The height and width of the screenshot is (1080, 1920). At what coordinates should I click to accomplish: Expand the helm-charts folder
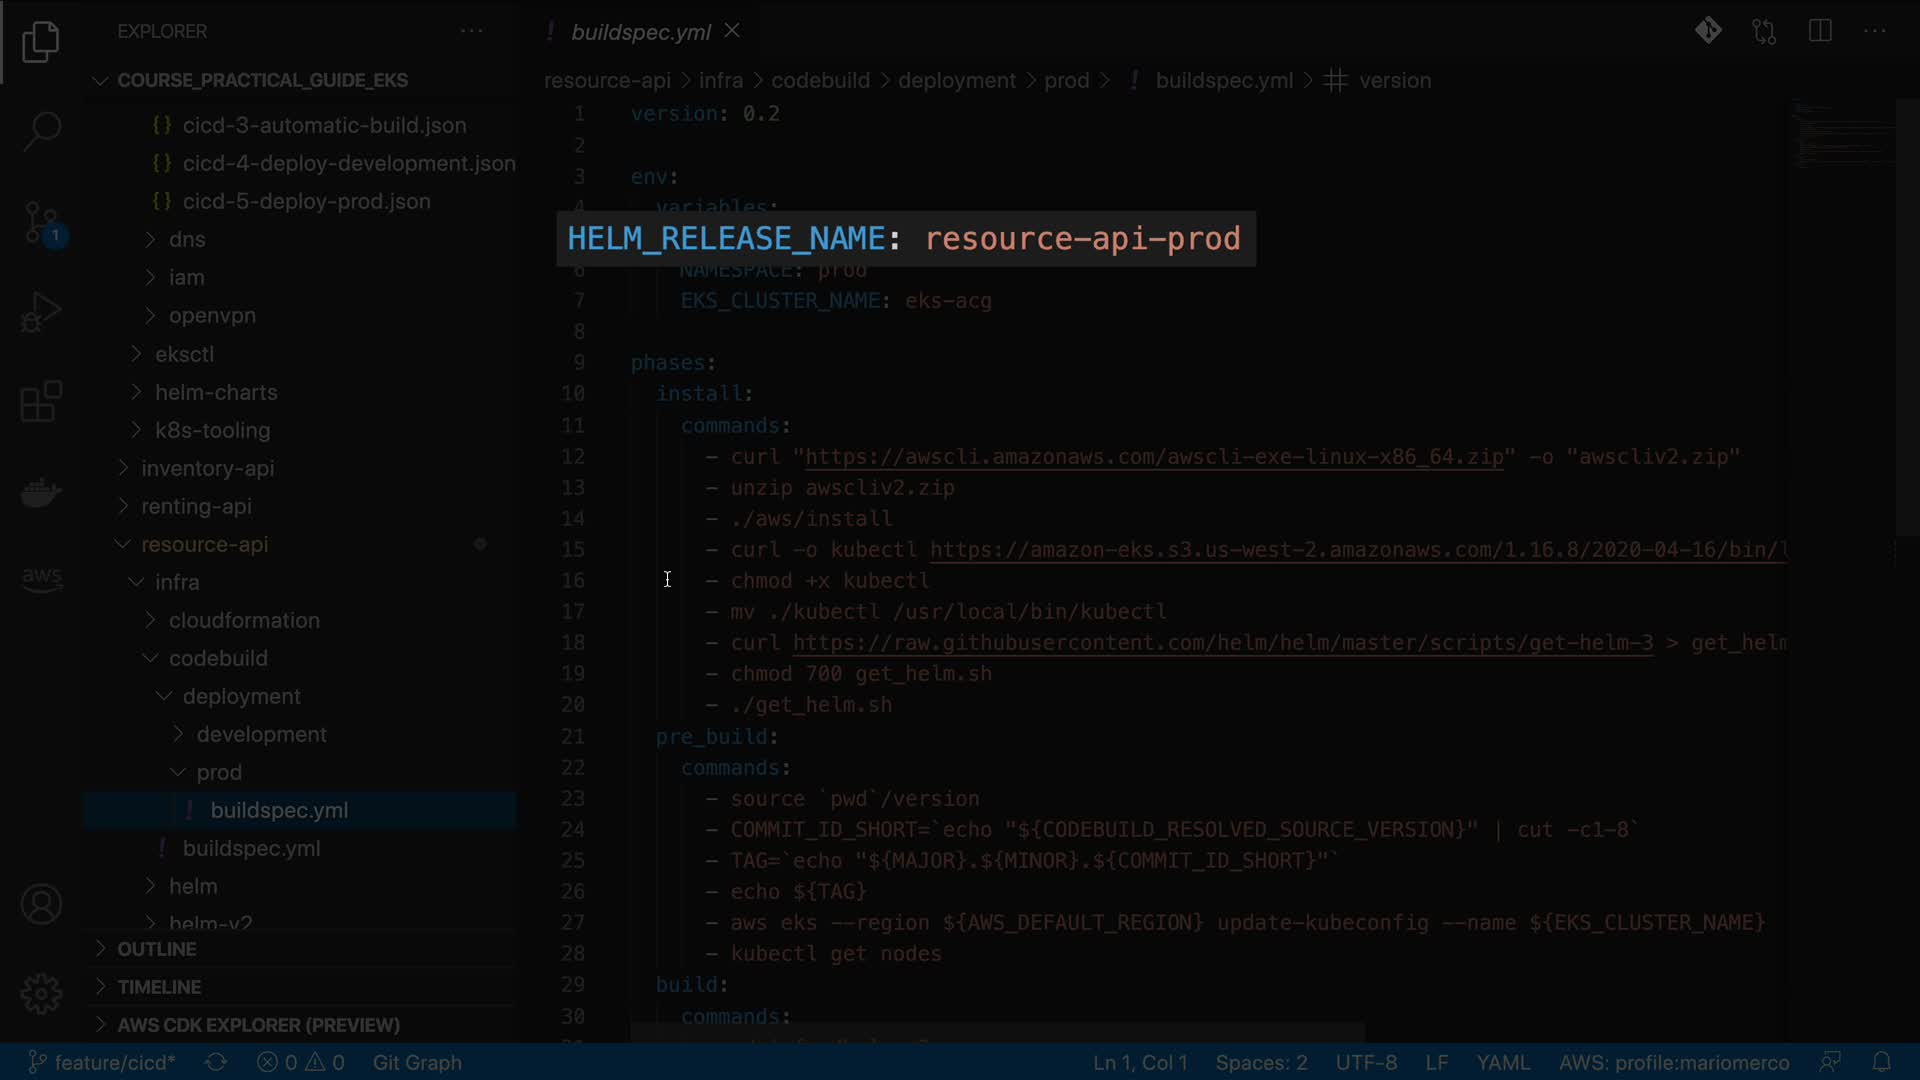(x=216, y=392)
